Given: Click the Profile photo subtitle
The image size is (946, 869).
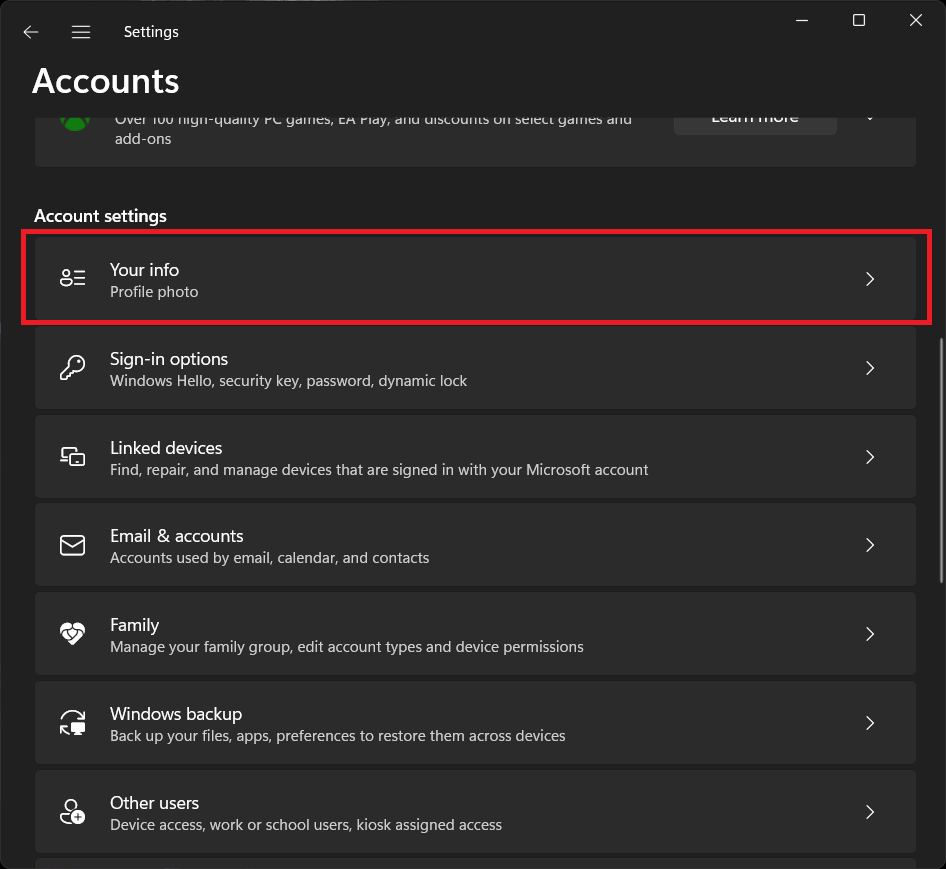Looking at the screenshot, I should click(x=154, y=292).
